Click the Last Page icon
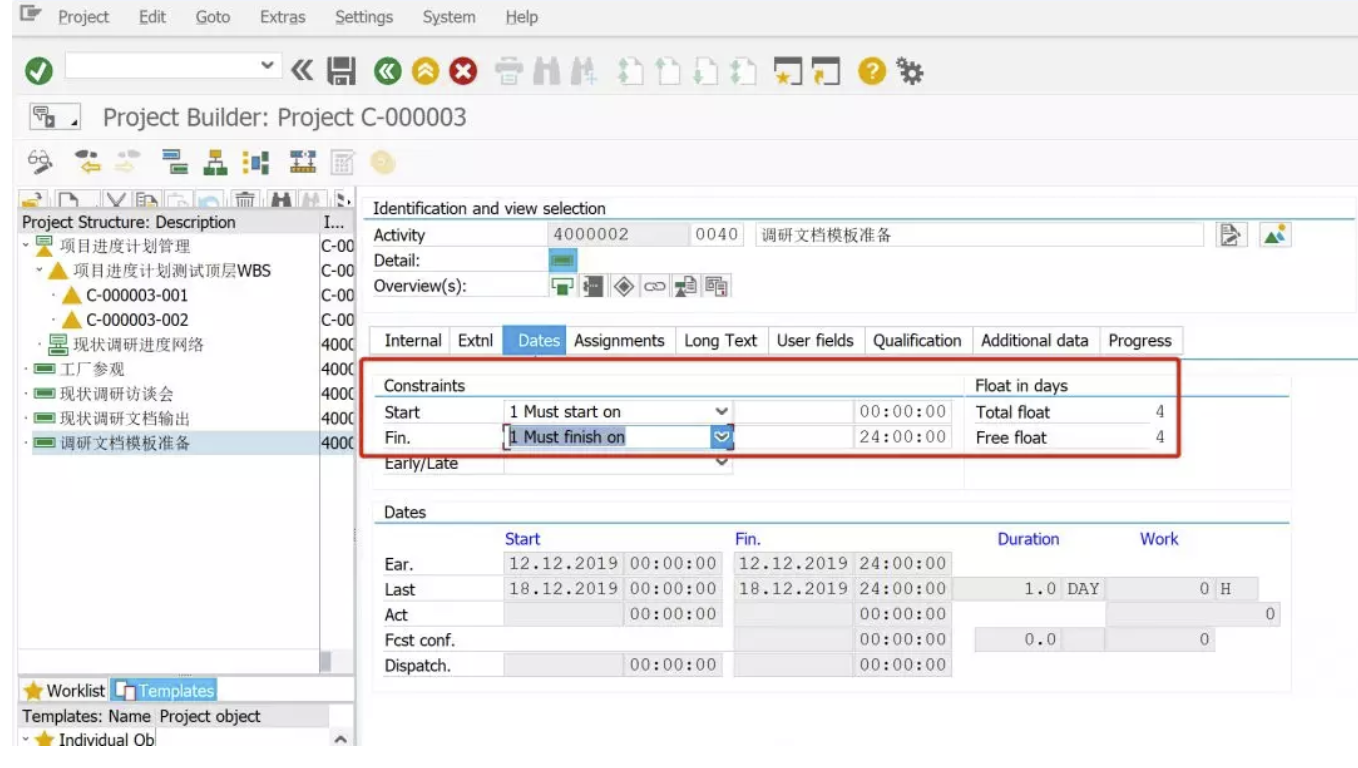The height and width of the screenshot is (768, 1358). pos(741,71)
